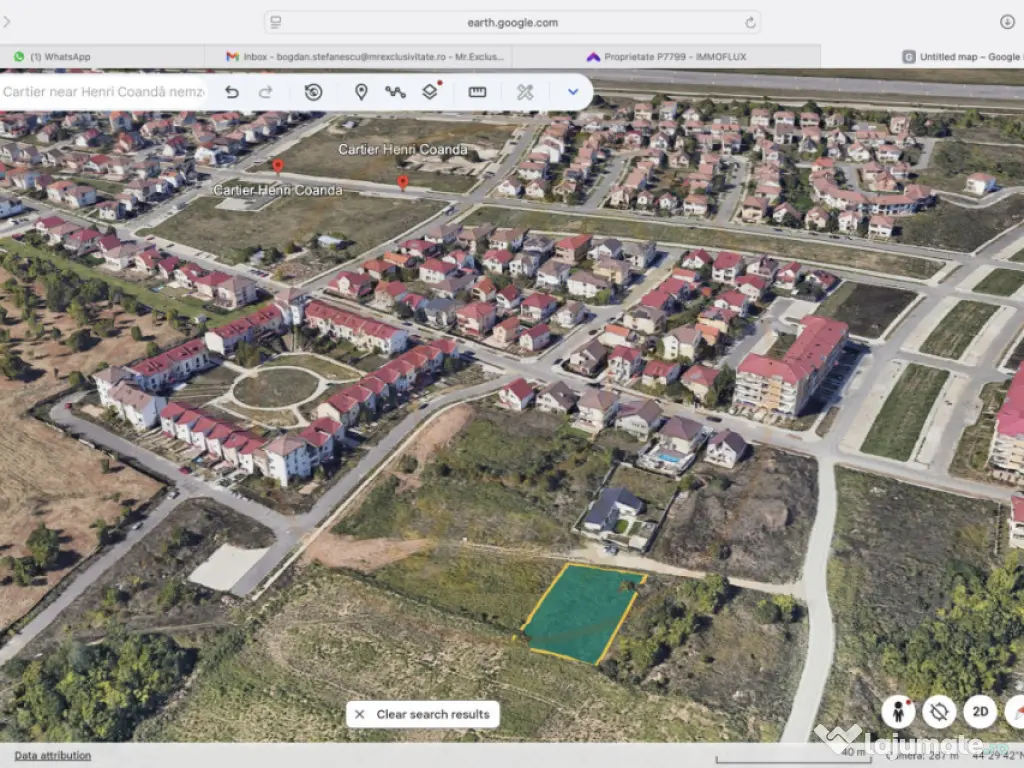The height and width of the screenshot is (768, 1024).
Task: Activate the measure ruler tool
Action: [x=477, y=92]
